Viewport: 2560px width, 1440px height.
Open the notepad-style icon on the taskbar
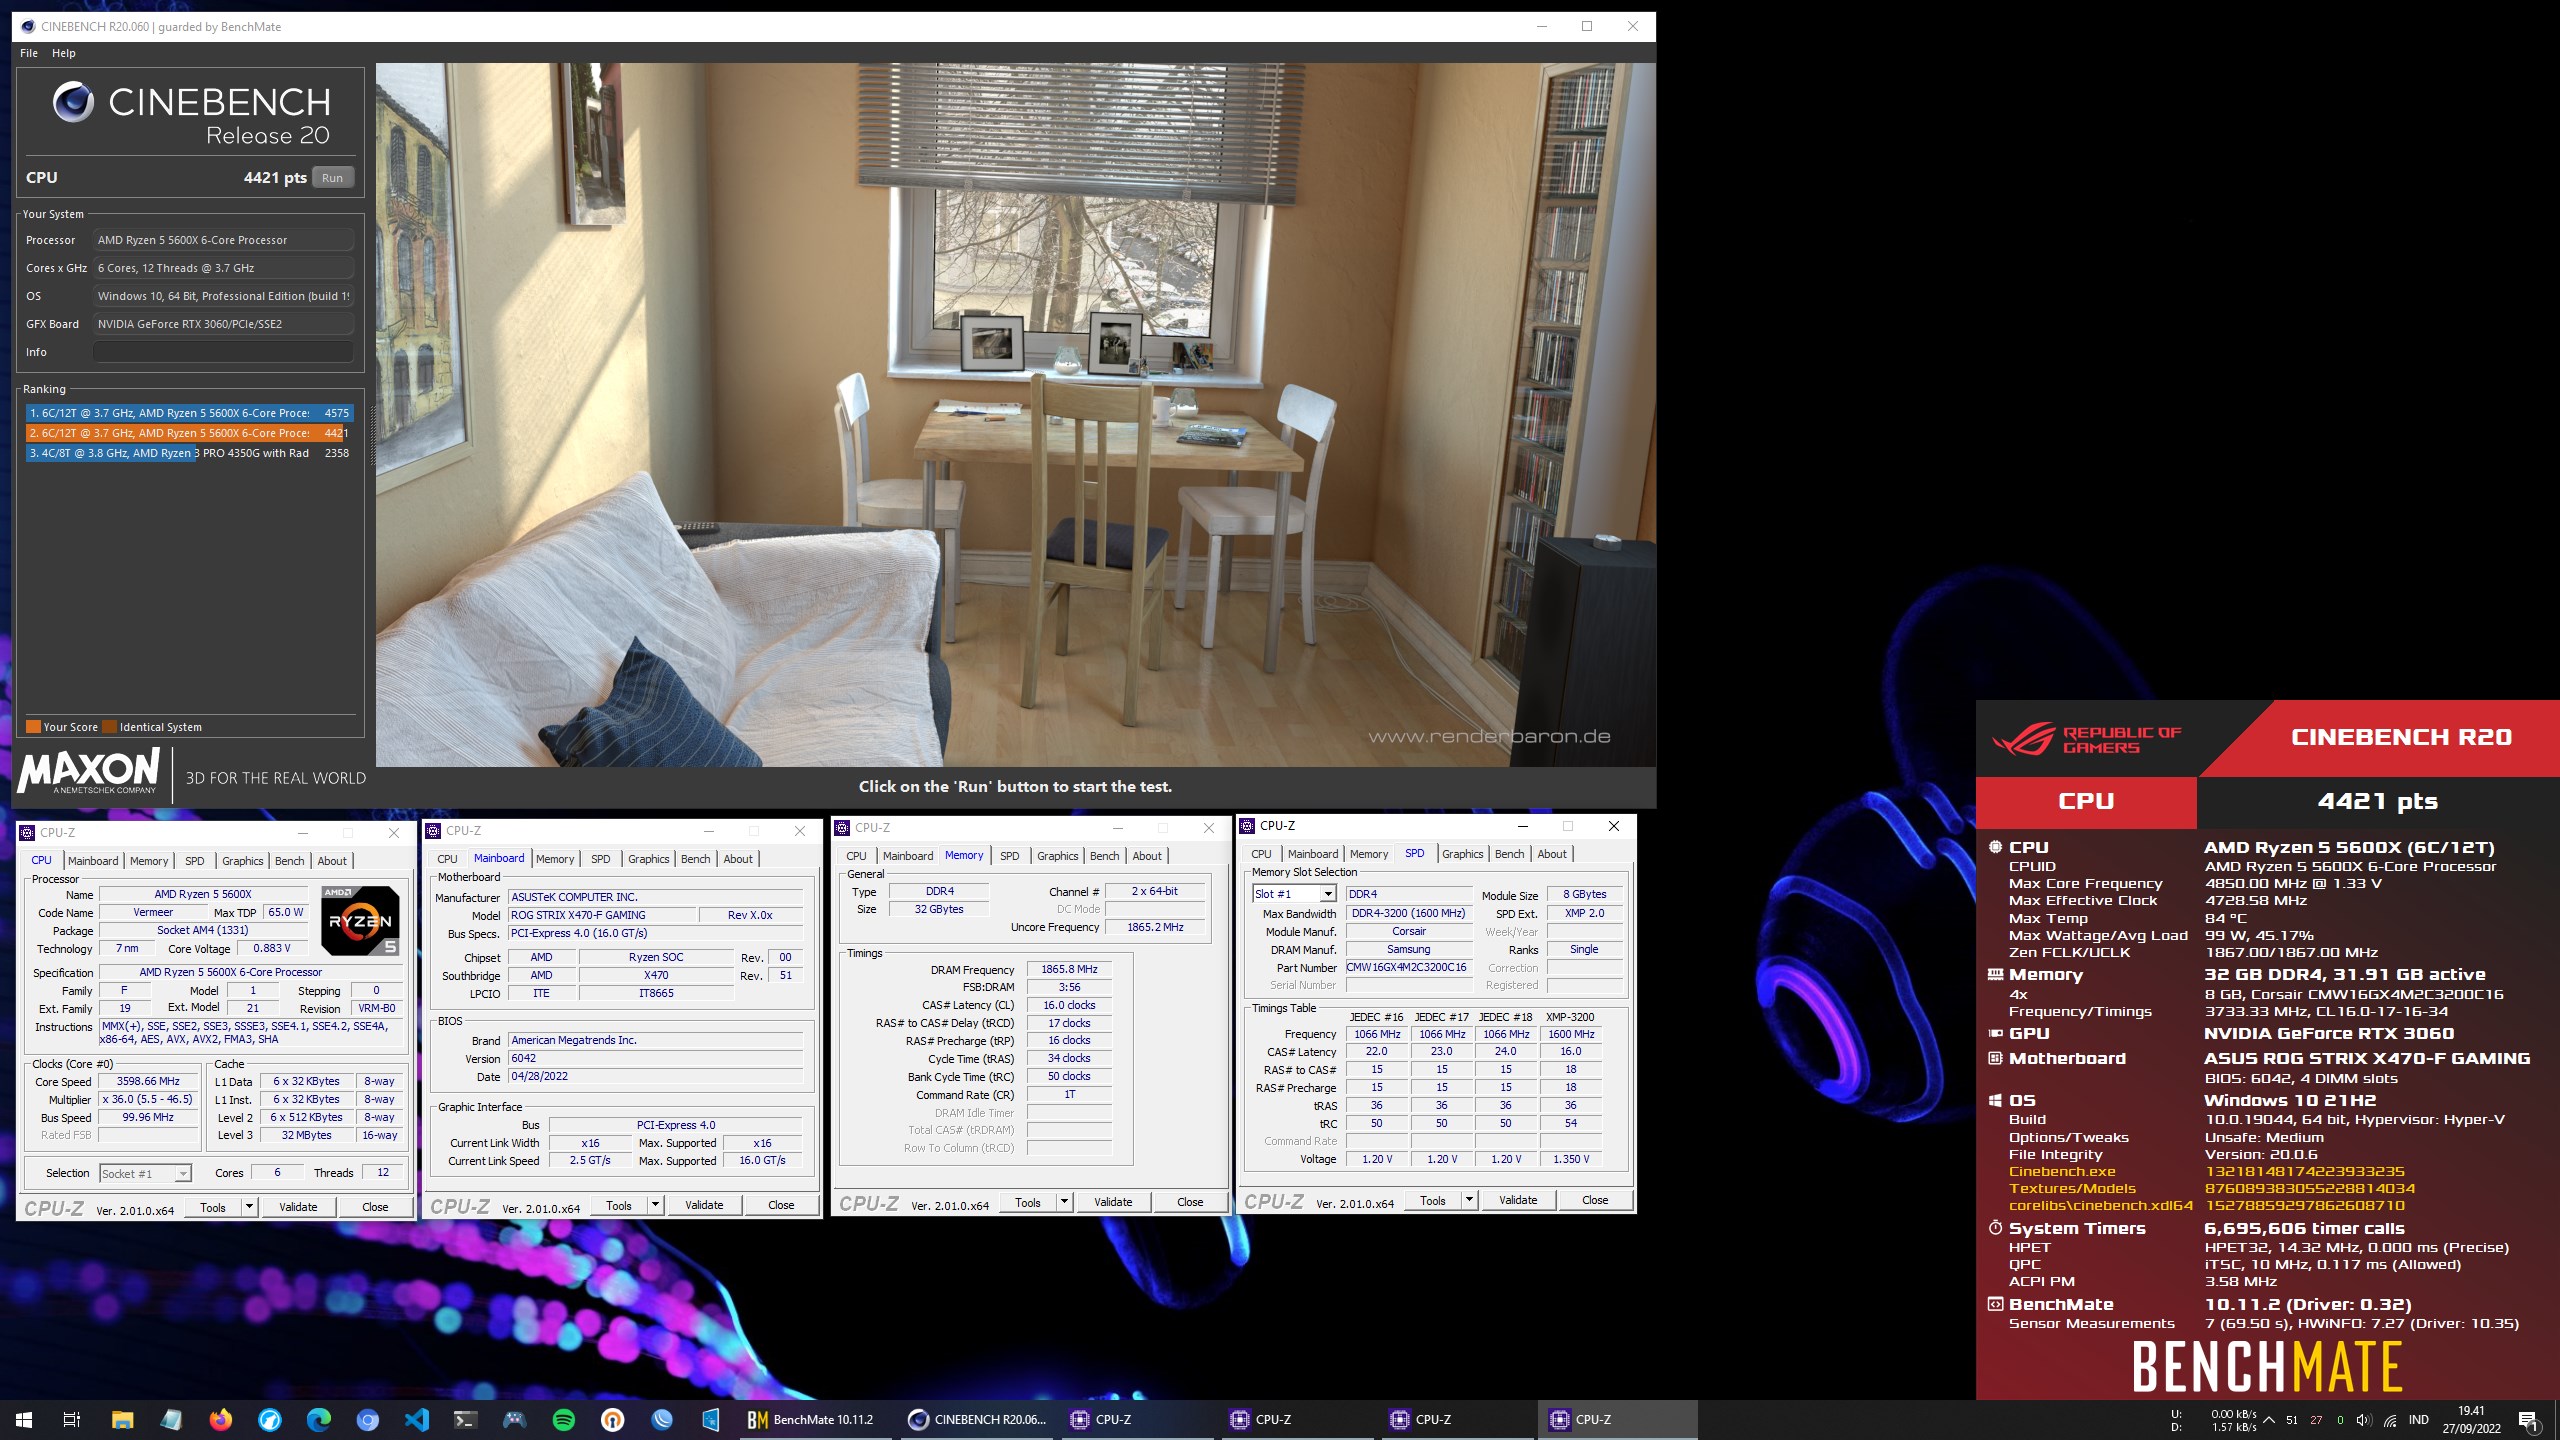click(x=171, y=1419)
